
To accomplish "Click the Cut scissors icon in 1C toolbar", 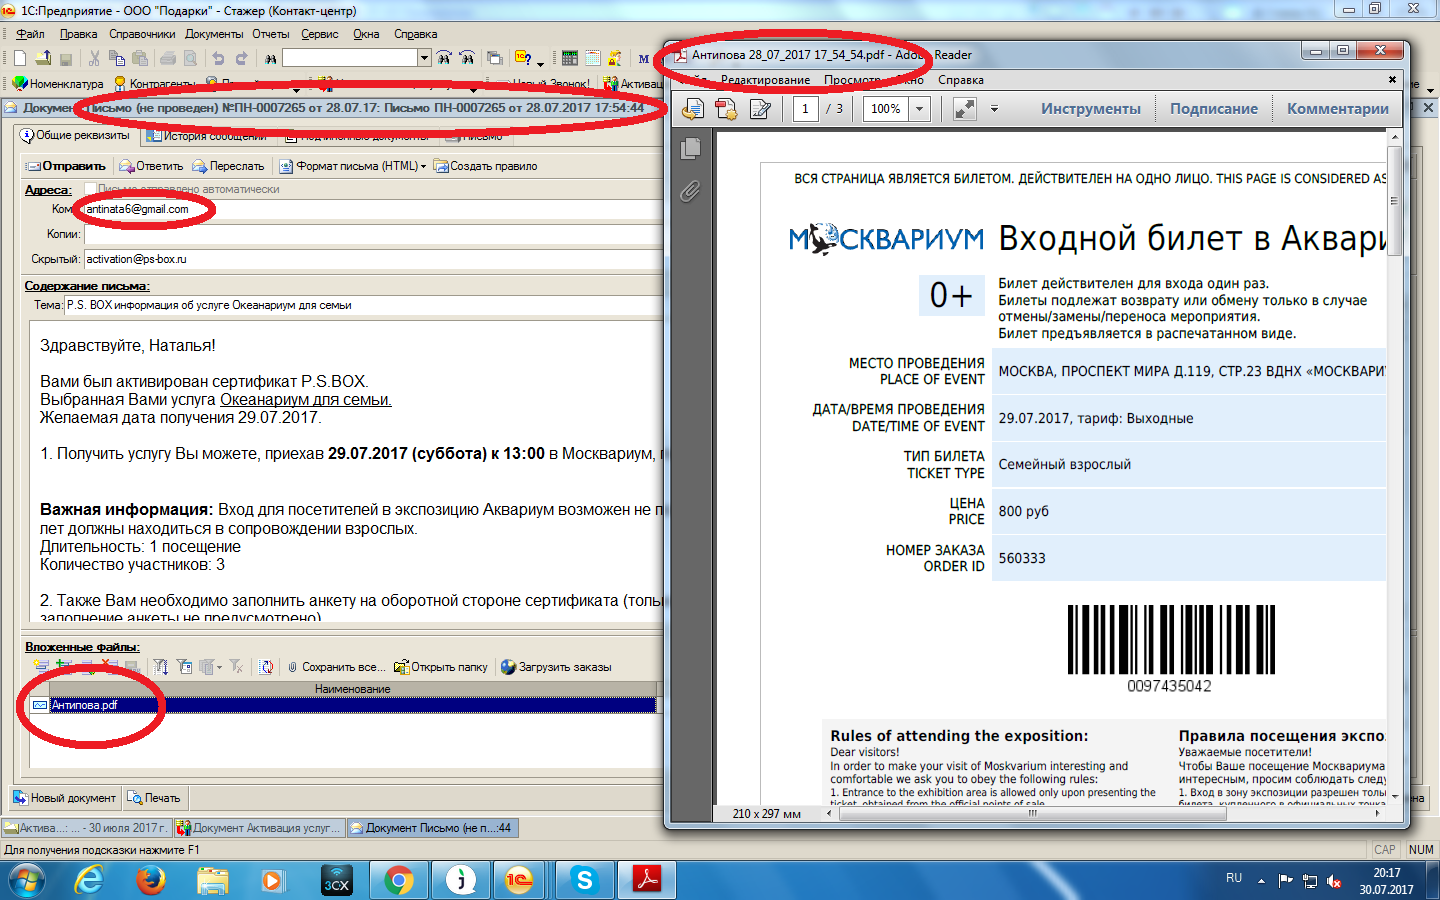I will point(94,58).
